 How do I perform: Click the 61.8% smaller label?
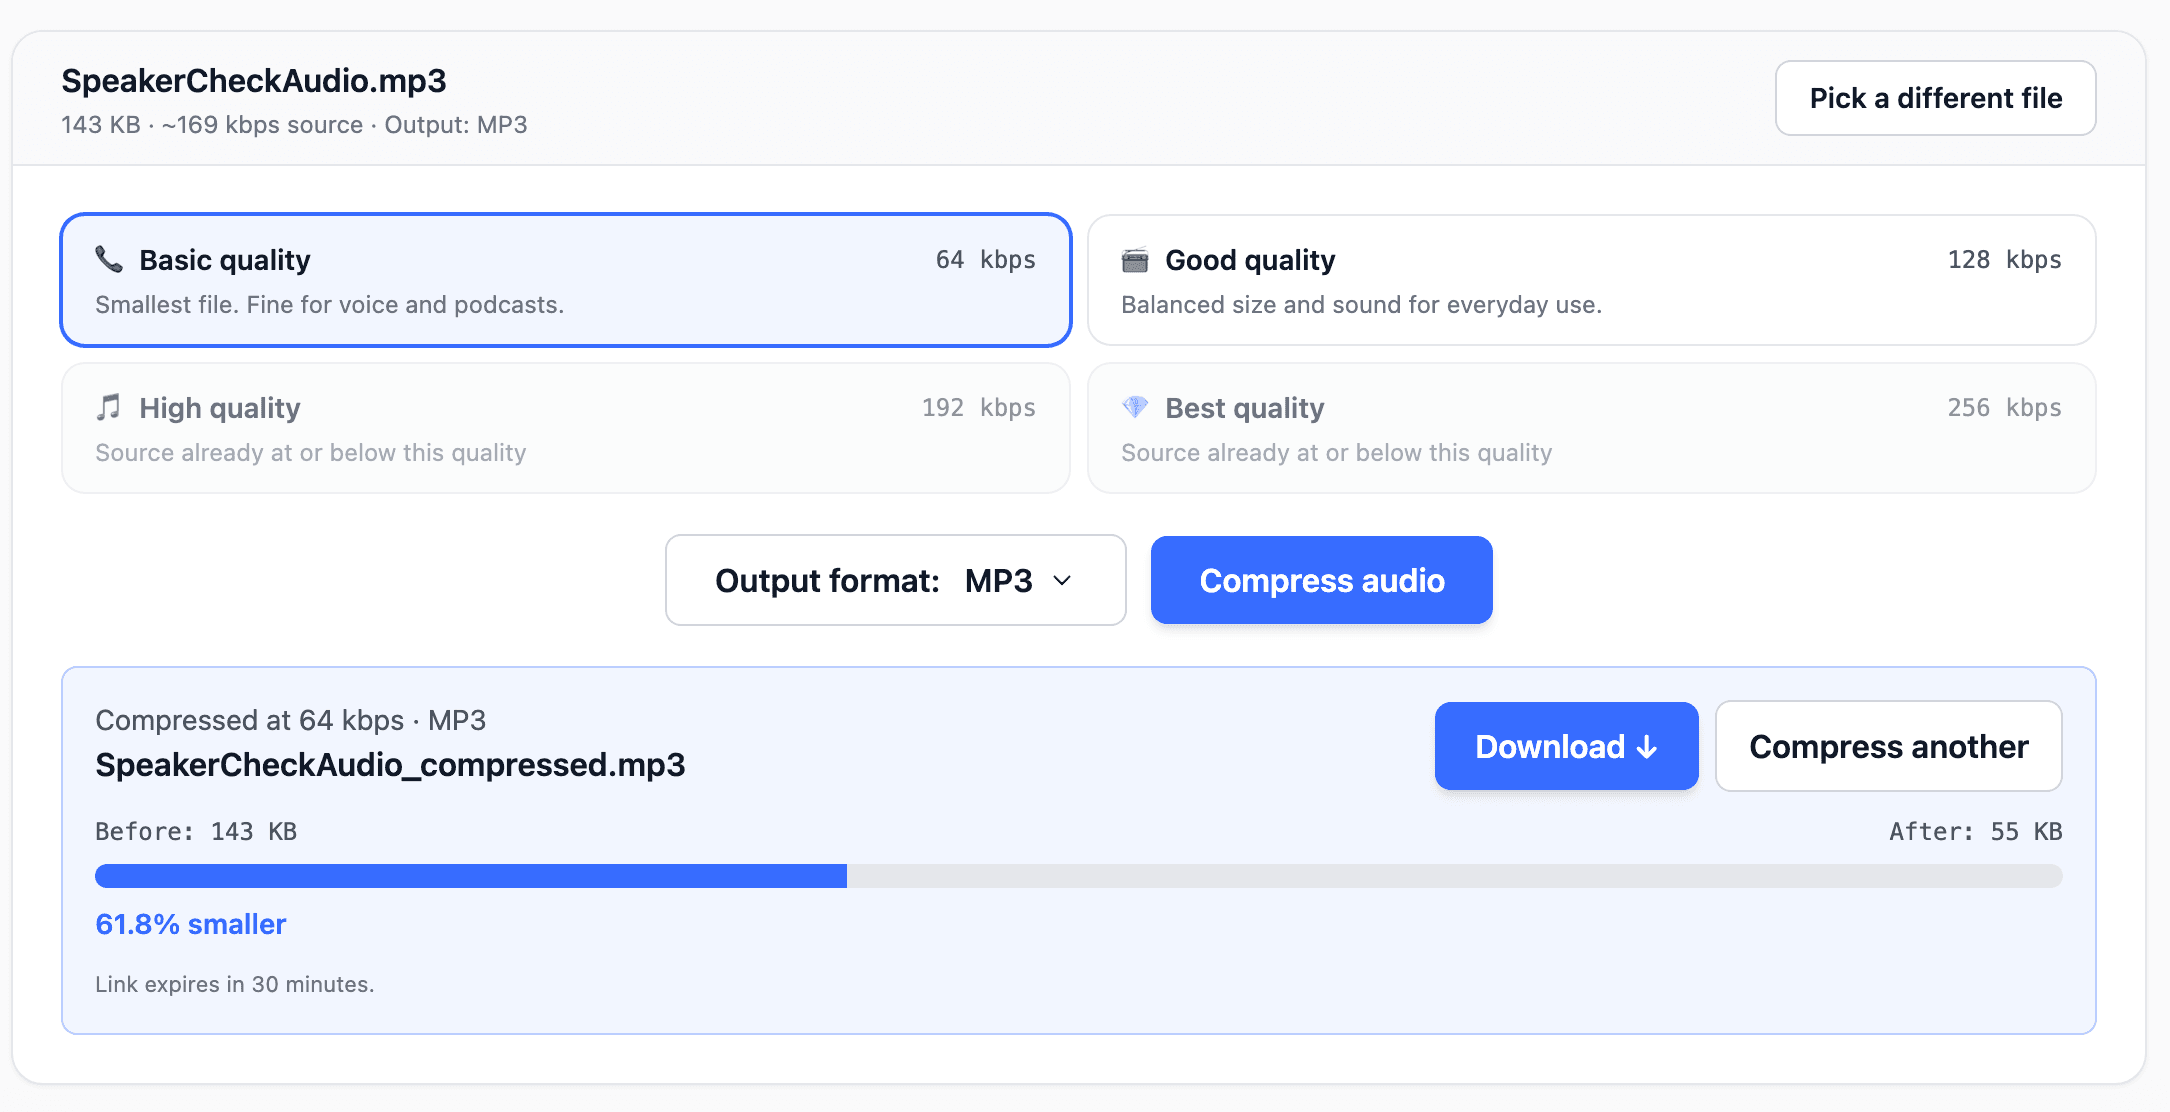point(190,924)
